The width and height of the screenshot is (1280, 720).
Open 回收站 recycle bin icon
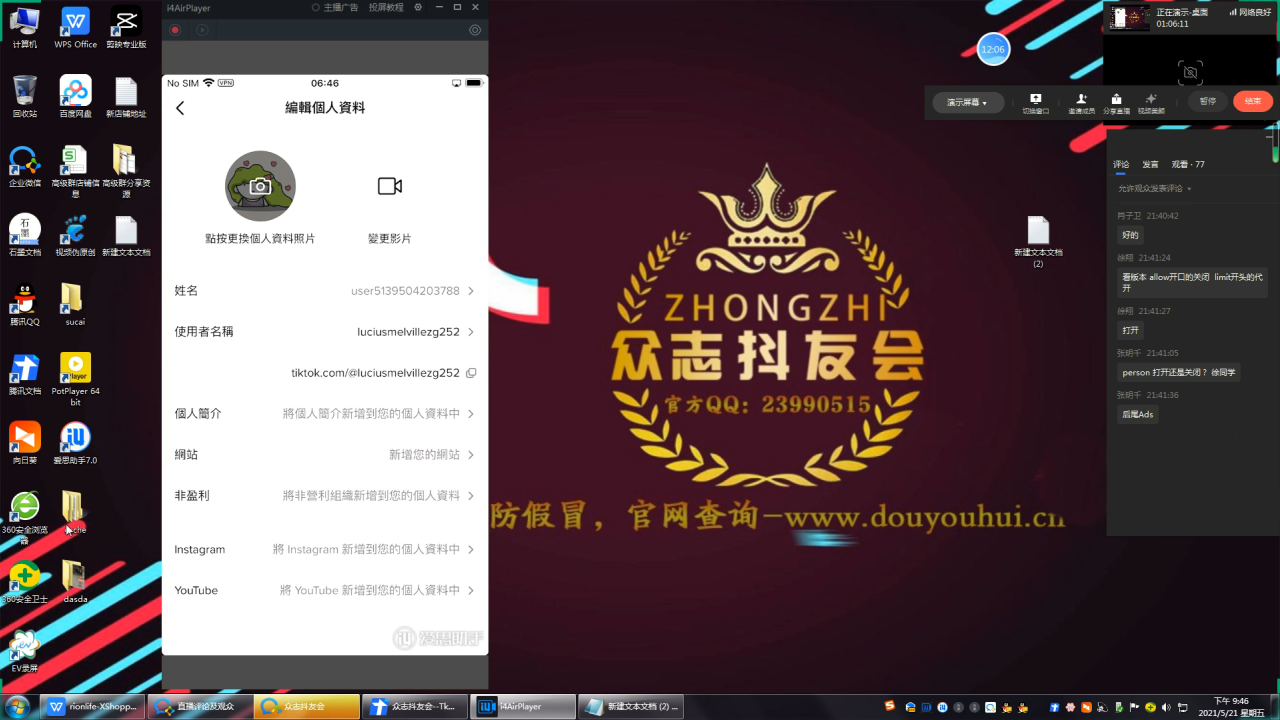click(25, 96)
